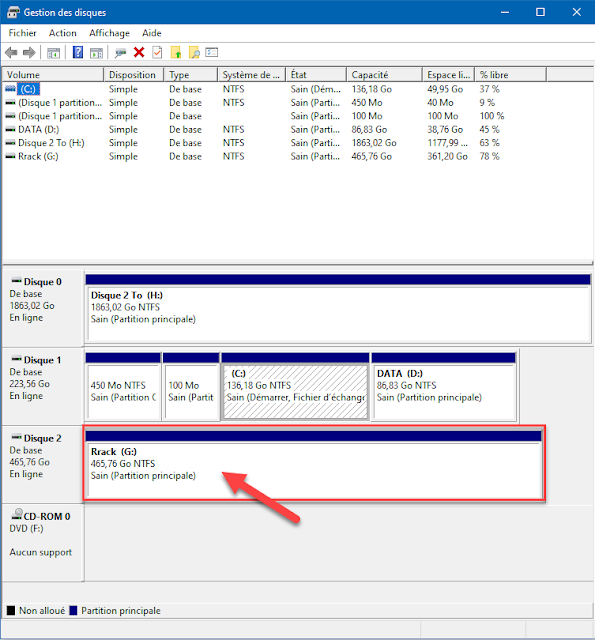The width and height of the screenshot is (595, 640).
Task: Click the 1863,02 Go capacity cell
Action: tap(374, 143)
